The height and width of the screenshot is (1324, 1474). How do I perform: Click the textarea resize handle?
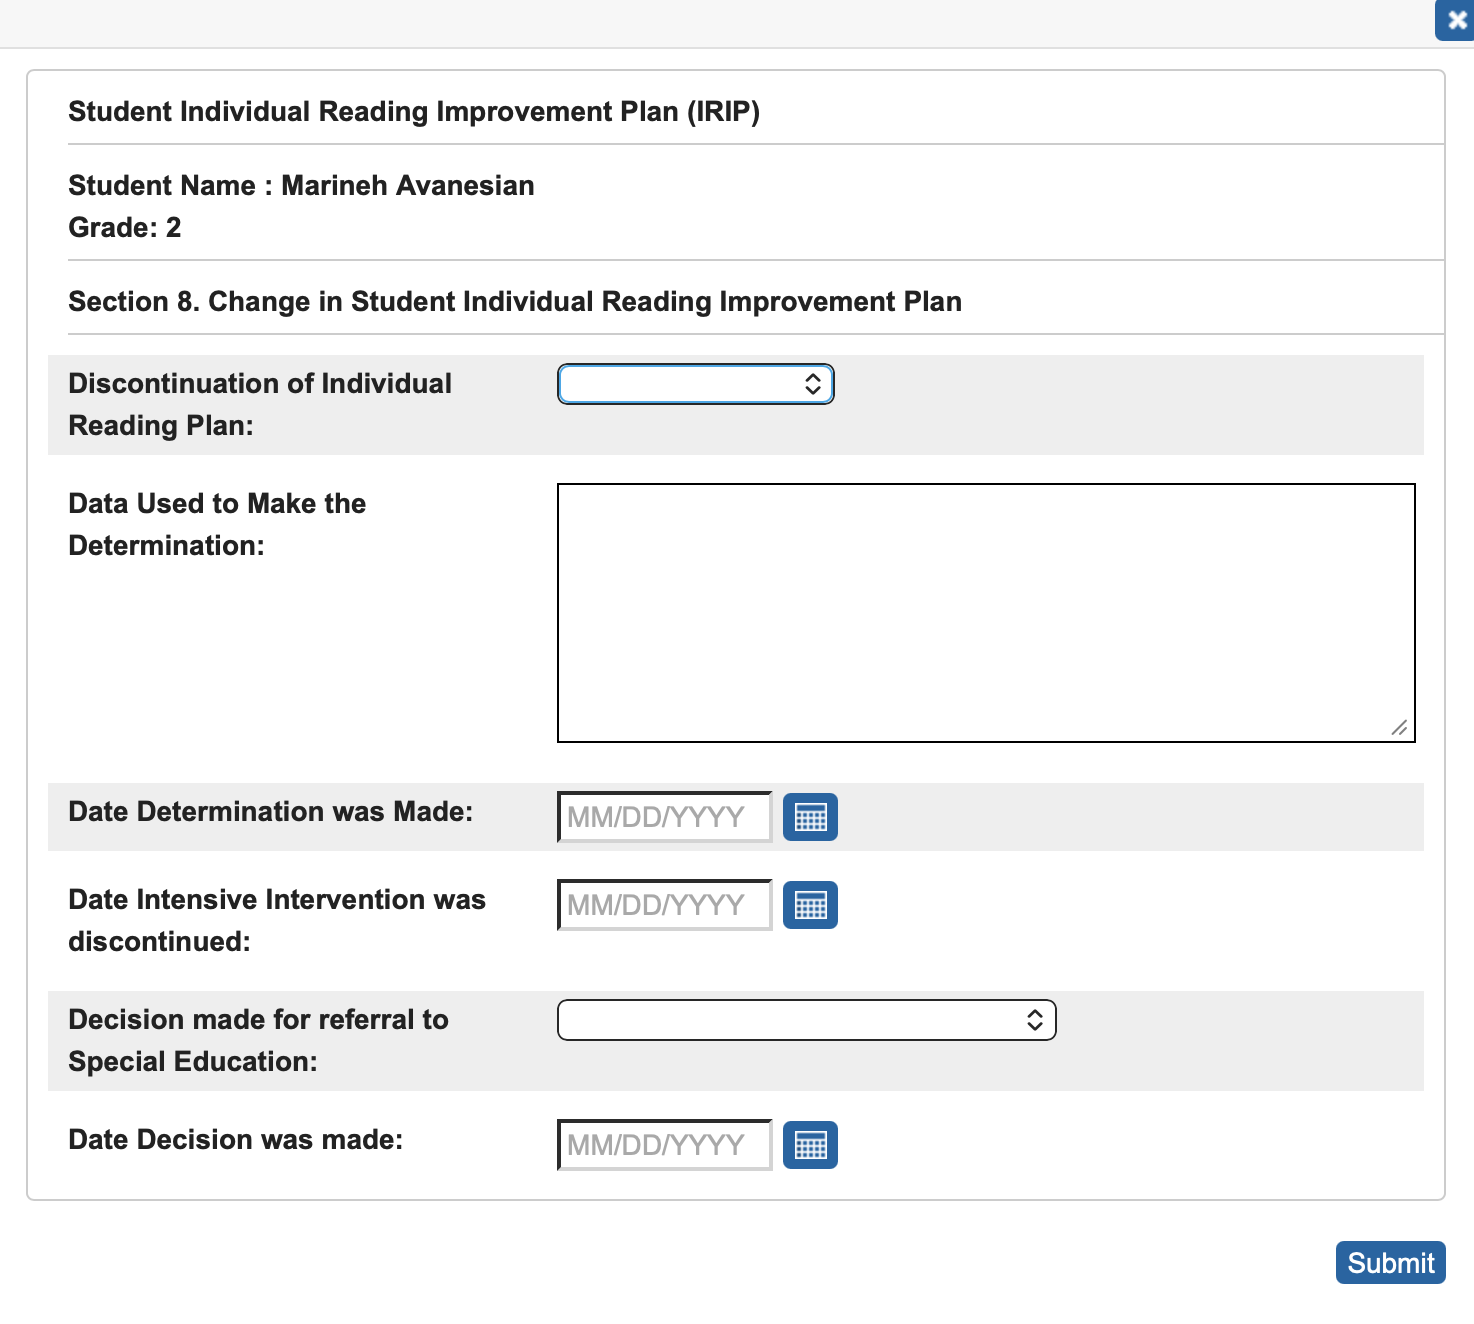[1400, 728]
